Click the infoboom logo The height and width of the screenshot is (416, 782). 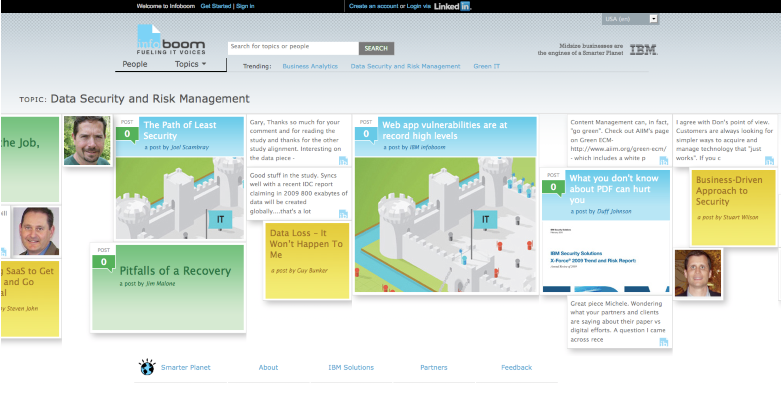coord(171,39)
